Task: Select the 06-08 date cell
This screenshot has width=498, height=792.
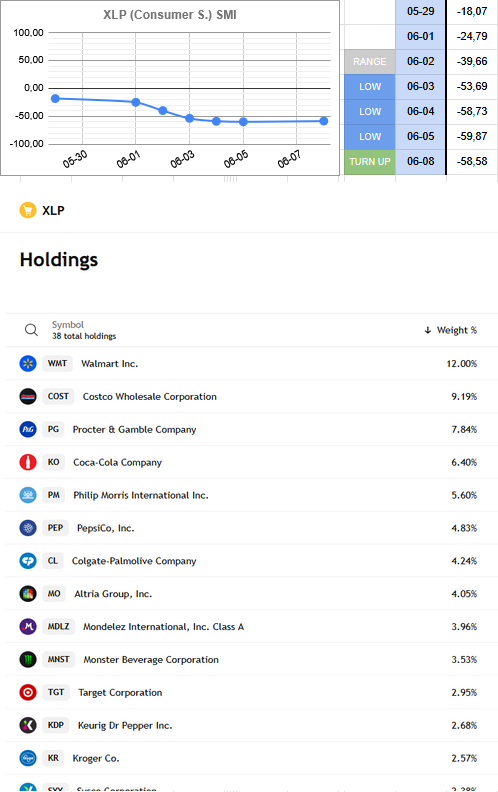Action: click(421, 162)
